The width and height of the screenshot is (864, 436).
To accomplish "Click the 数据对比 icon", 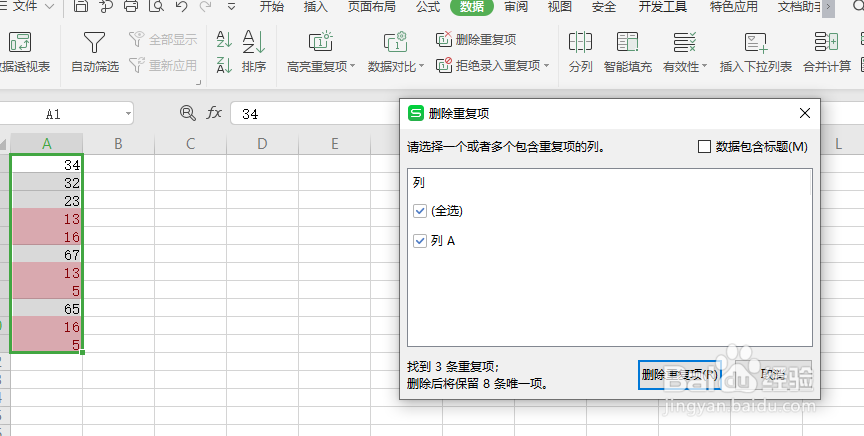I will click(x=395, y=42).
